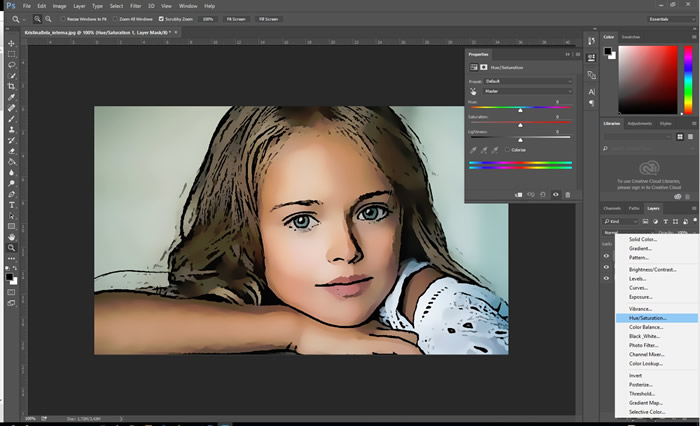Select the Blur tool
This screenshot has width=700, height=426.
coord(12,172)
